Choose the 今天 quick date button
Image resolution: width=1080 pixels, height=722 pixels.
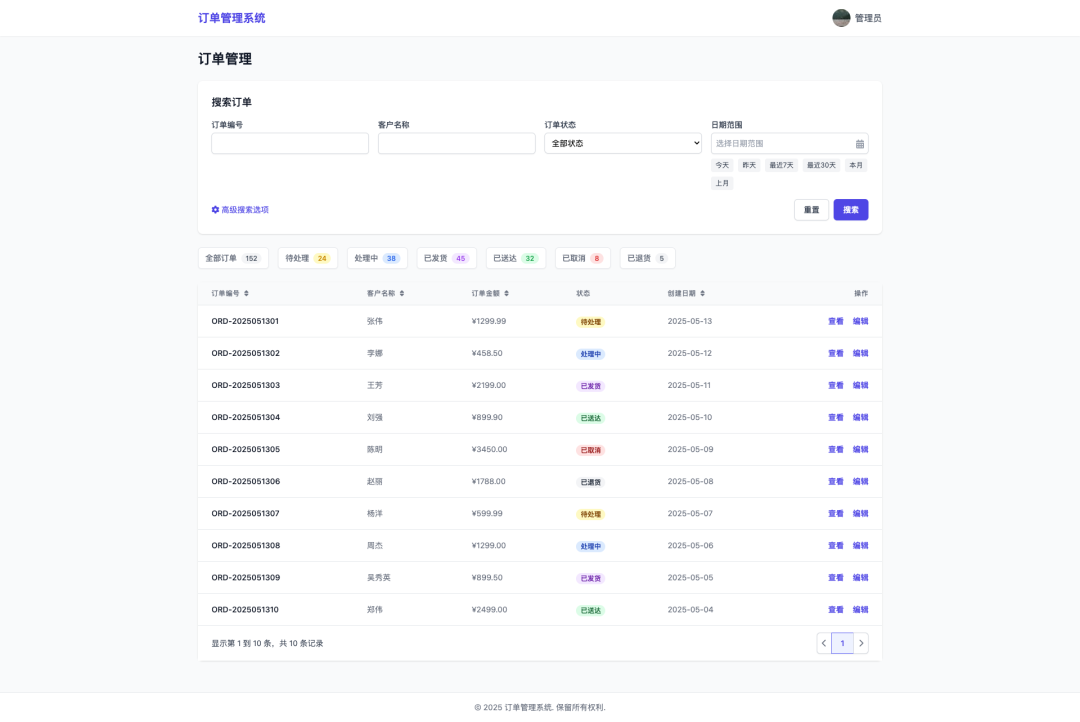(722, 165)
